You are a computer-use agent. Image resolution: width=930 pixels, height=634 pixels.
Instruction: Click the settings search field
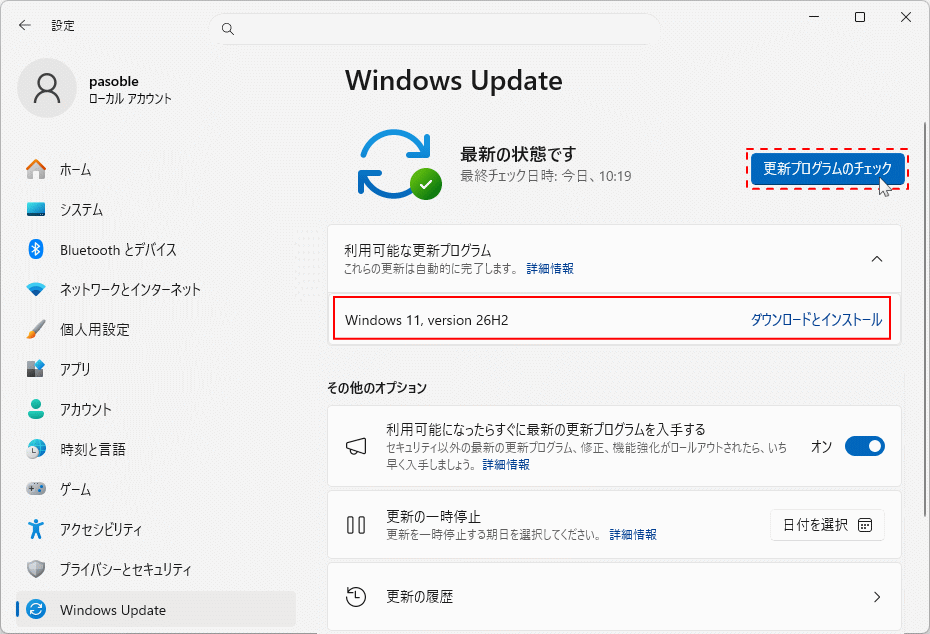434,28
